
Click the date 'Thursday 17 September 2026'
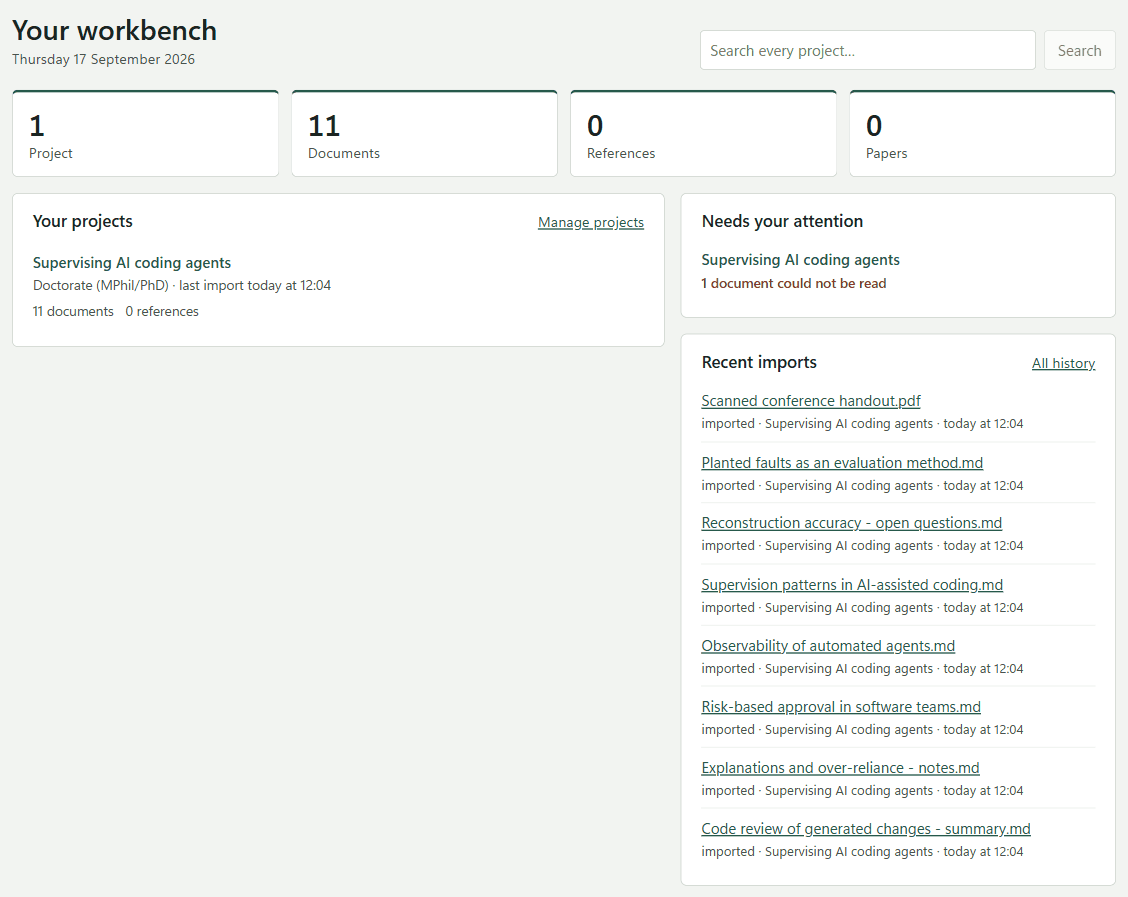pos(103,59)
